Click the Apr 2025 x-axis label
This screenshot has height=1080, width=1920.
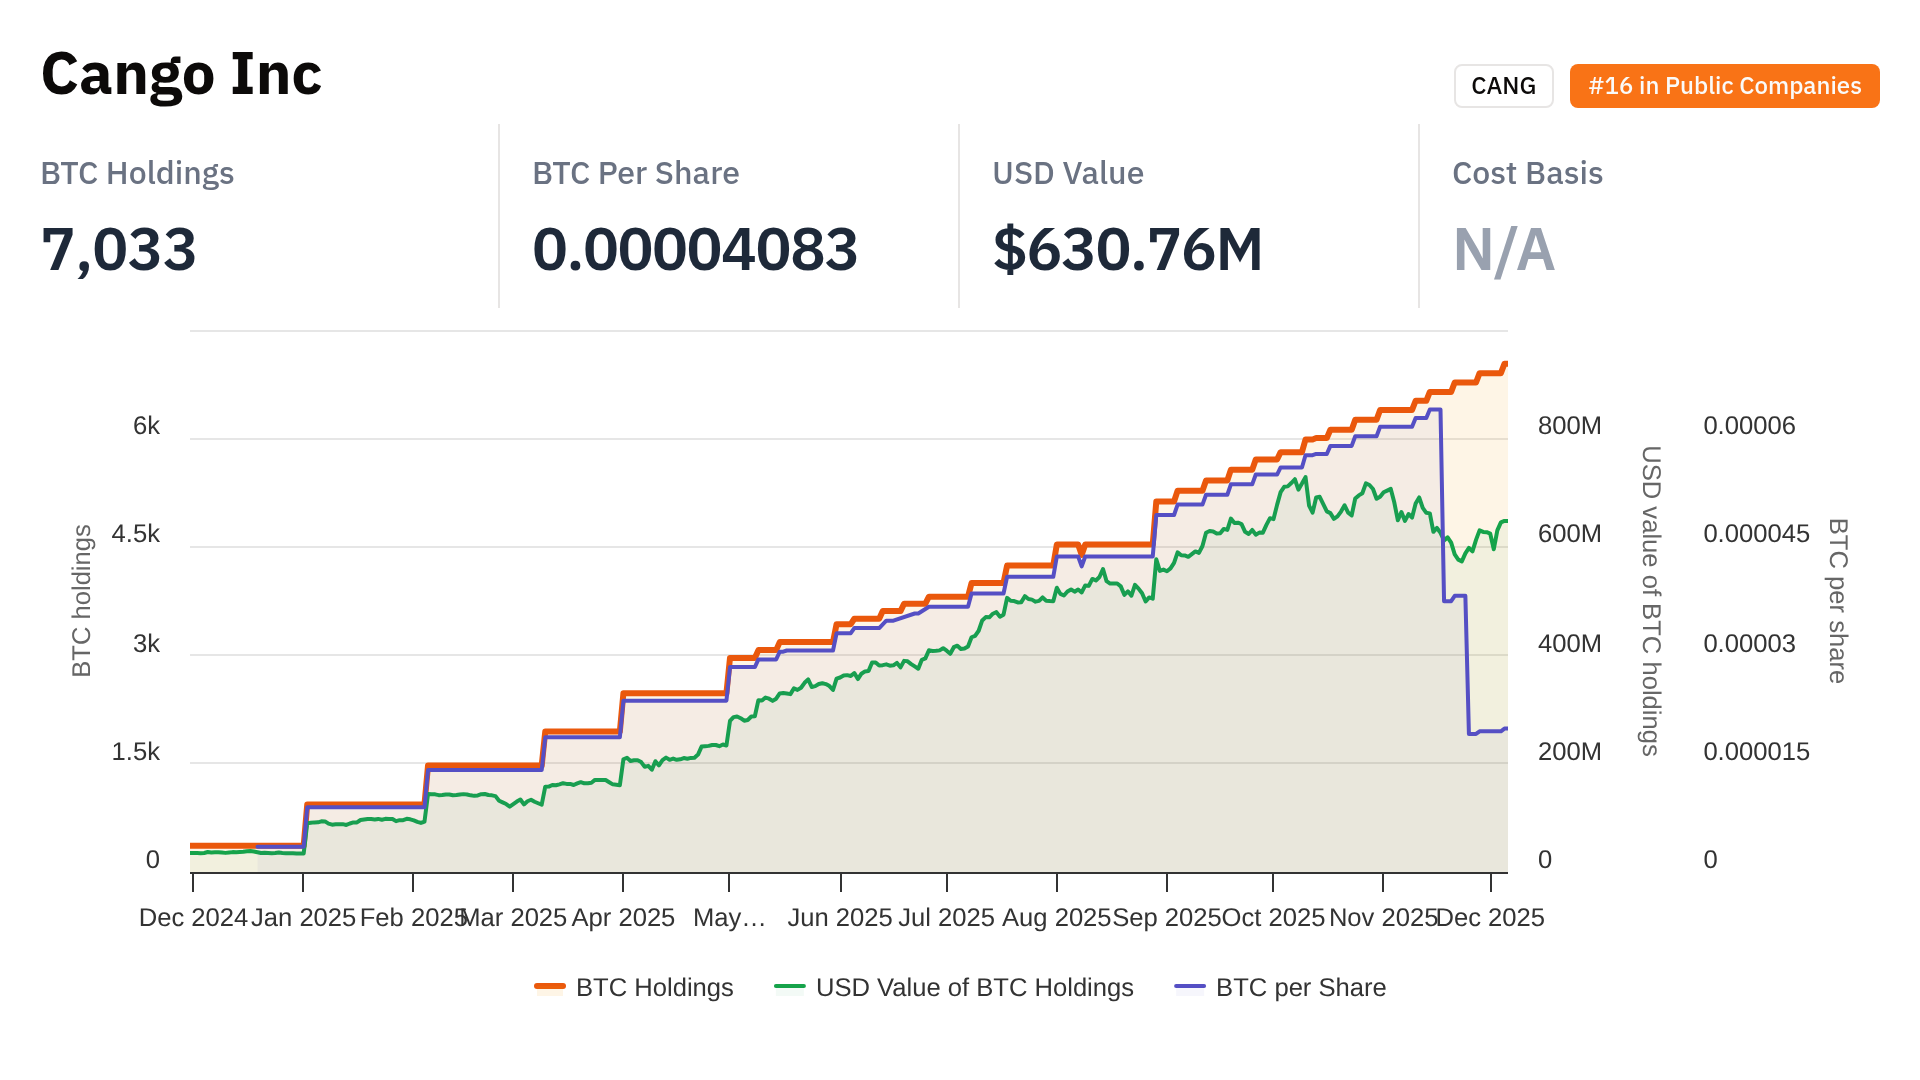623,917
